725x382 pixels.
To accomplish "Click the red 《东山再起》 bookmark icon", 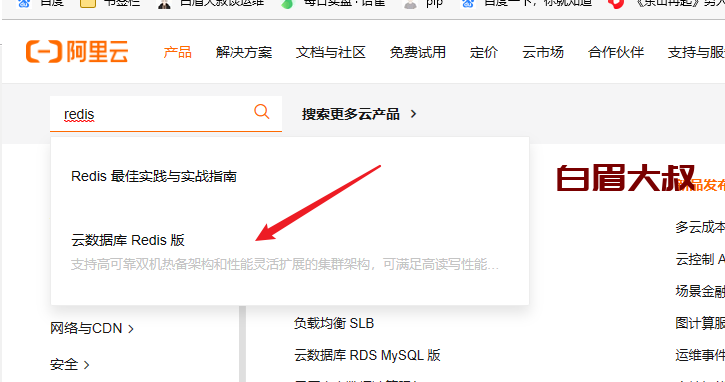I will coord(616,4).
